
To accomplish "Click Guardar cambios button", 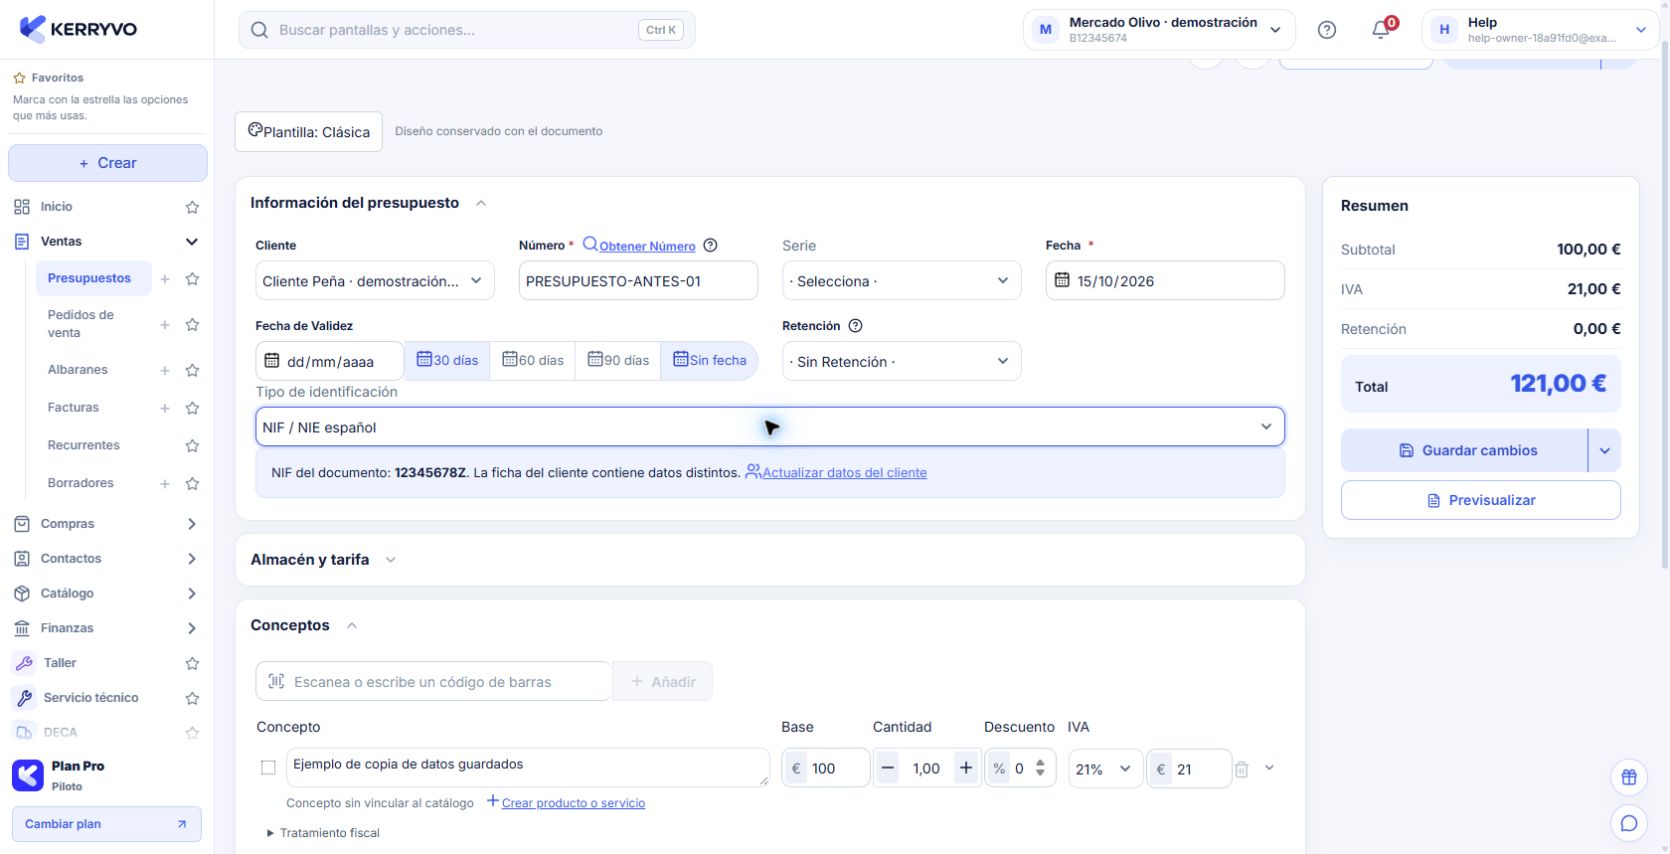I will point(1464,450).
